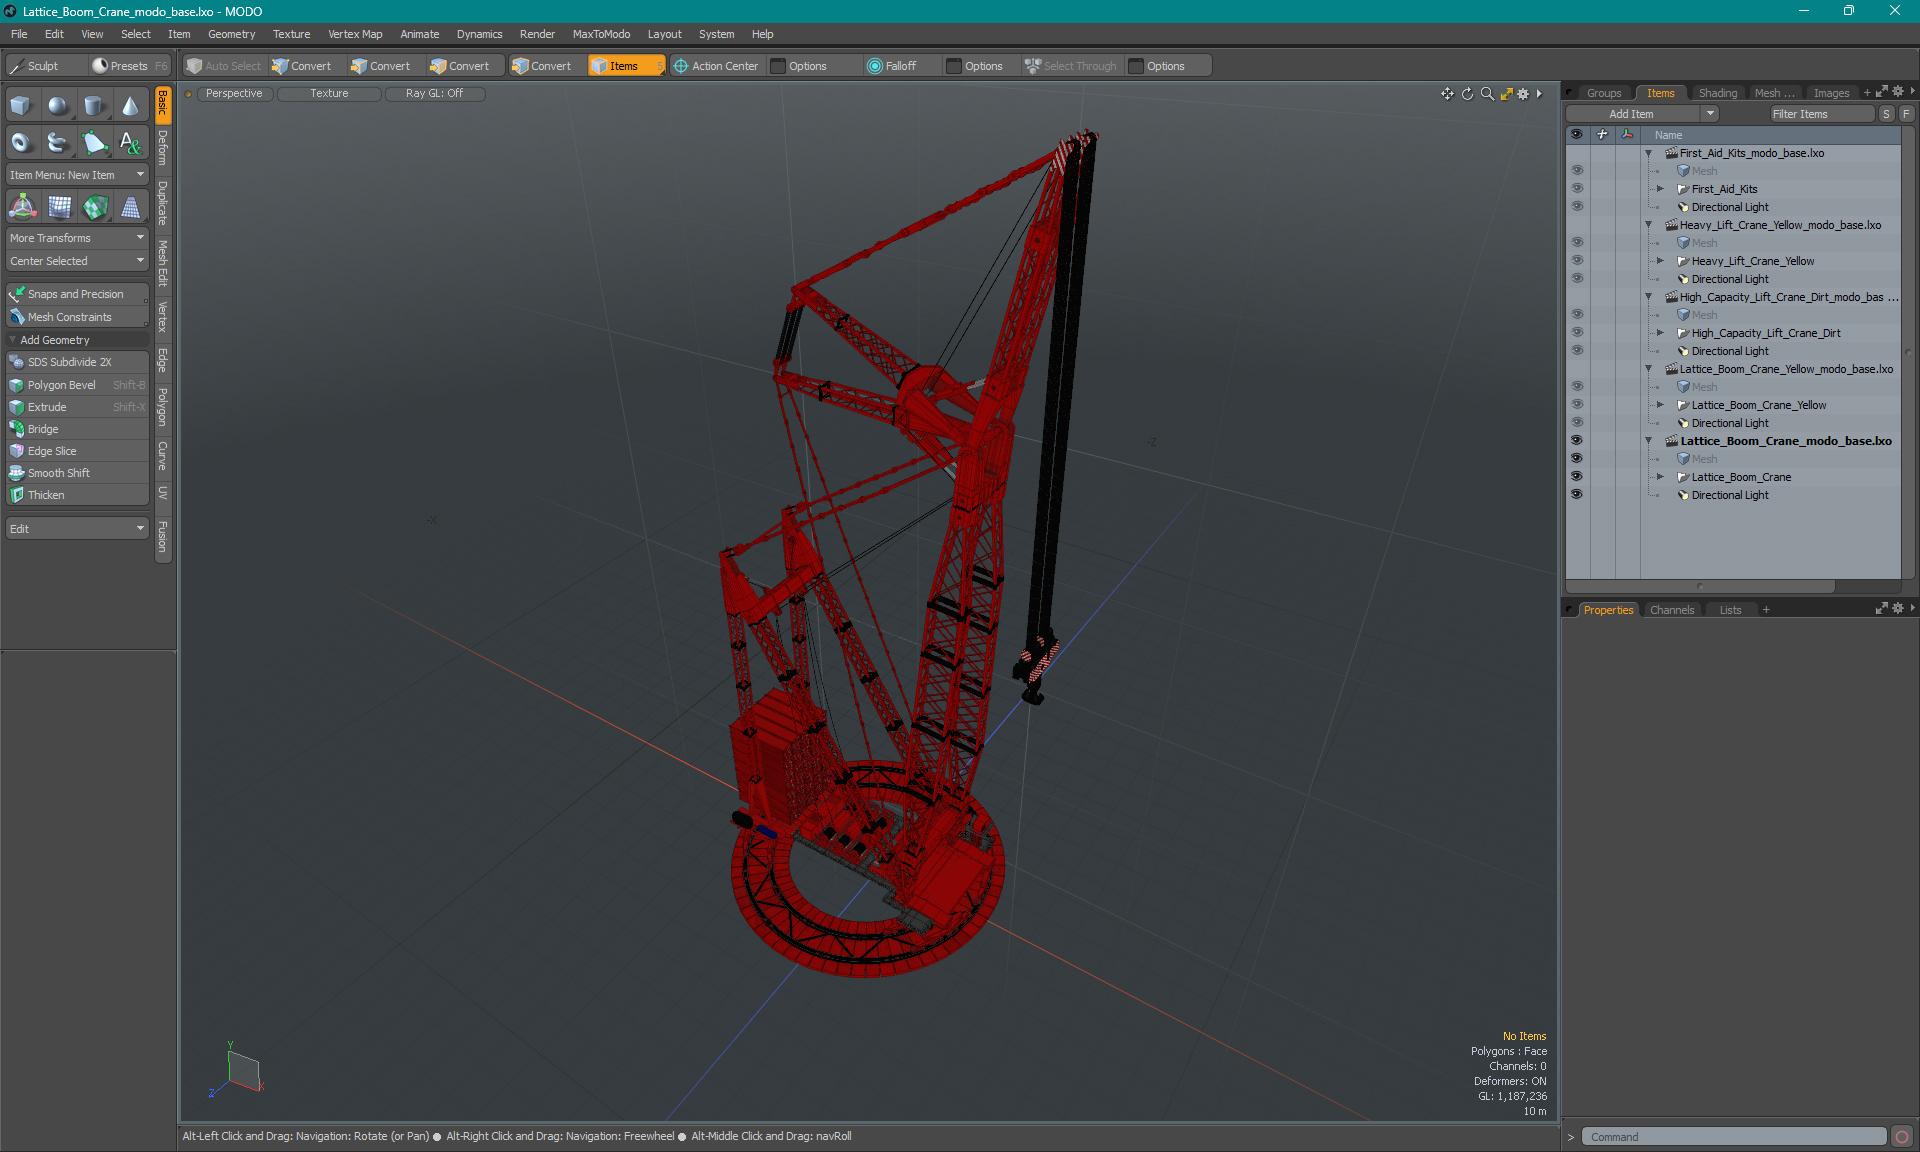Open Properties panel settings gear

(x=1898, y=608)
